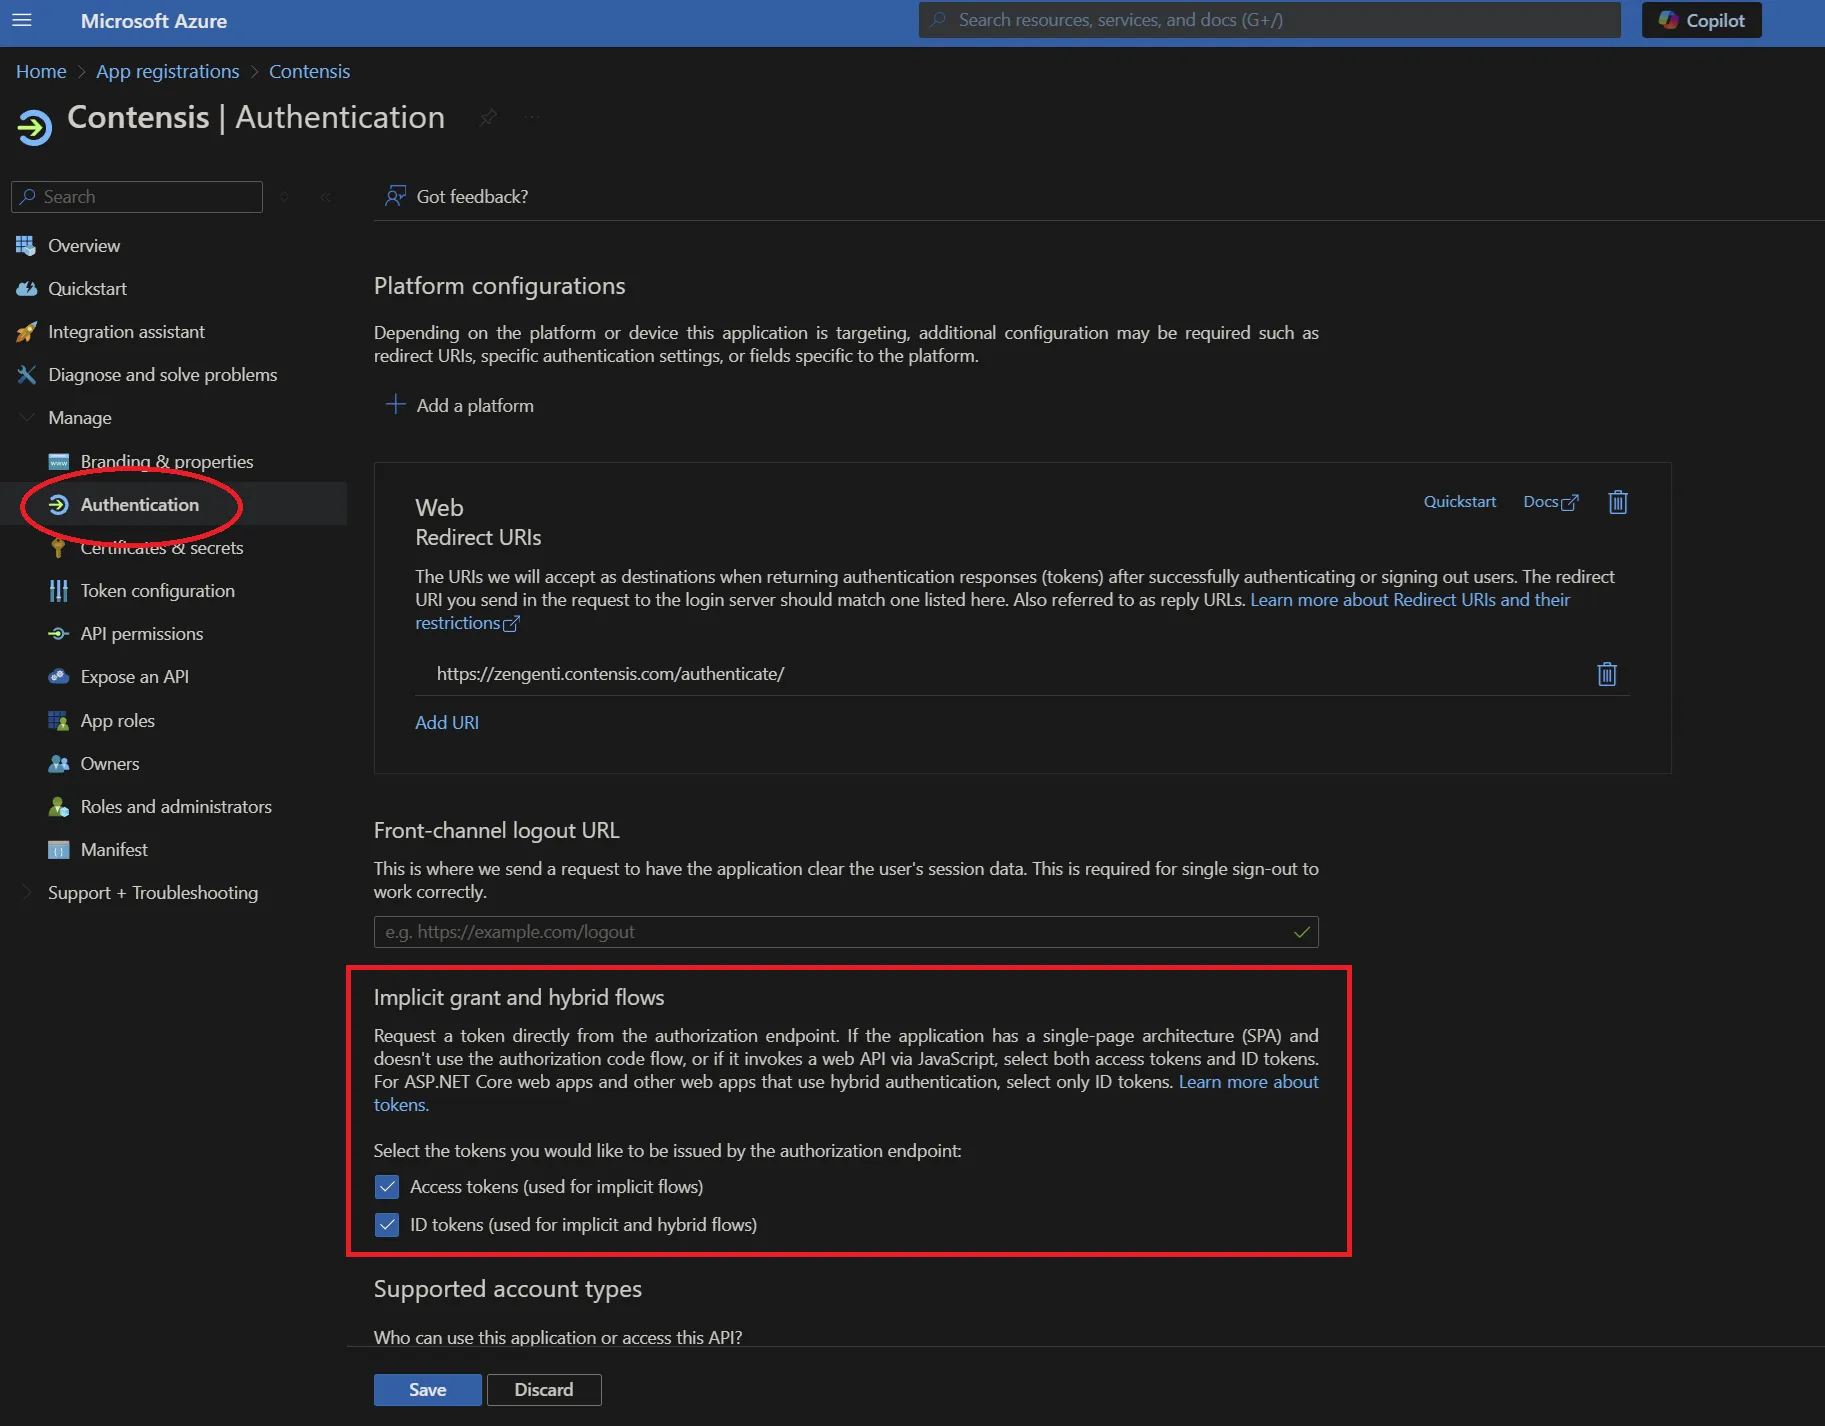
Task: Click the Owners people icon
Action: click(59, 764)
